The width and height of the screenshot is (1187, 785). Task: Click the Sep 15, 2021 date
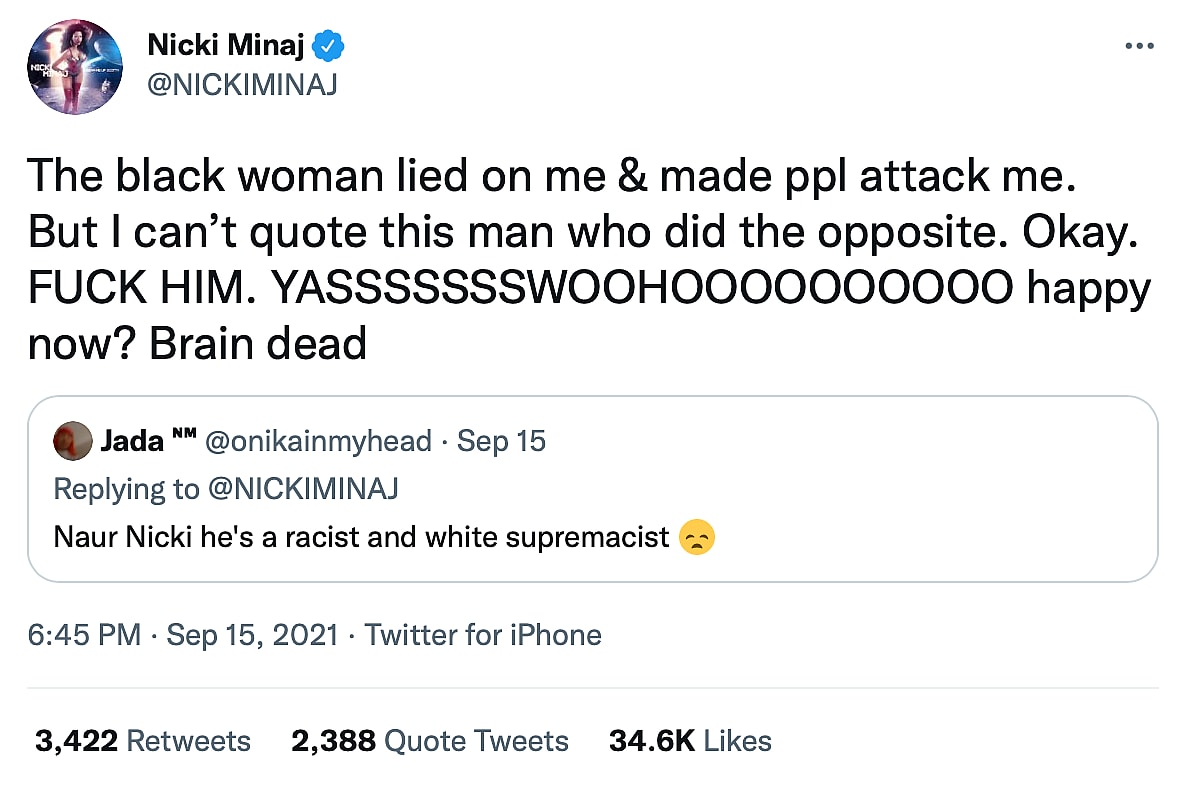point(252,635)
